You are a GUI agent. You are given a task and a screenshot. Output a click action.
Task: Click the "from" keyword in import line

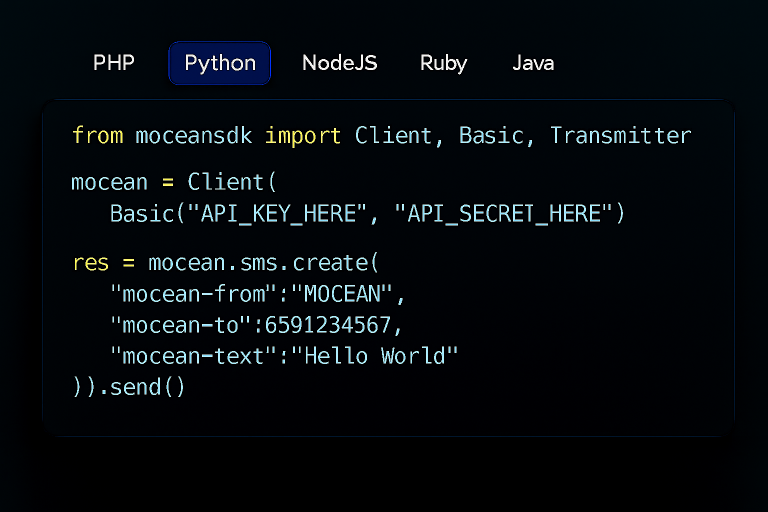click(x=97, y=136)
